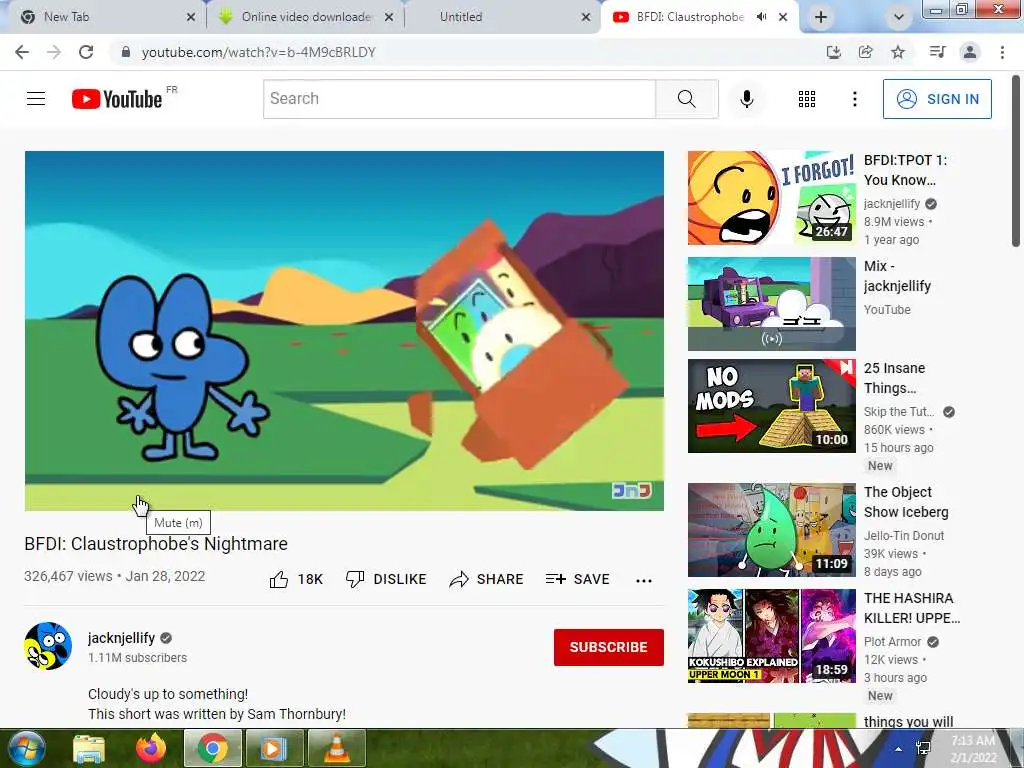Viewport: 1024px width, 768px height.
Task: Click the SIGN IN button
Action: [937, 99]
